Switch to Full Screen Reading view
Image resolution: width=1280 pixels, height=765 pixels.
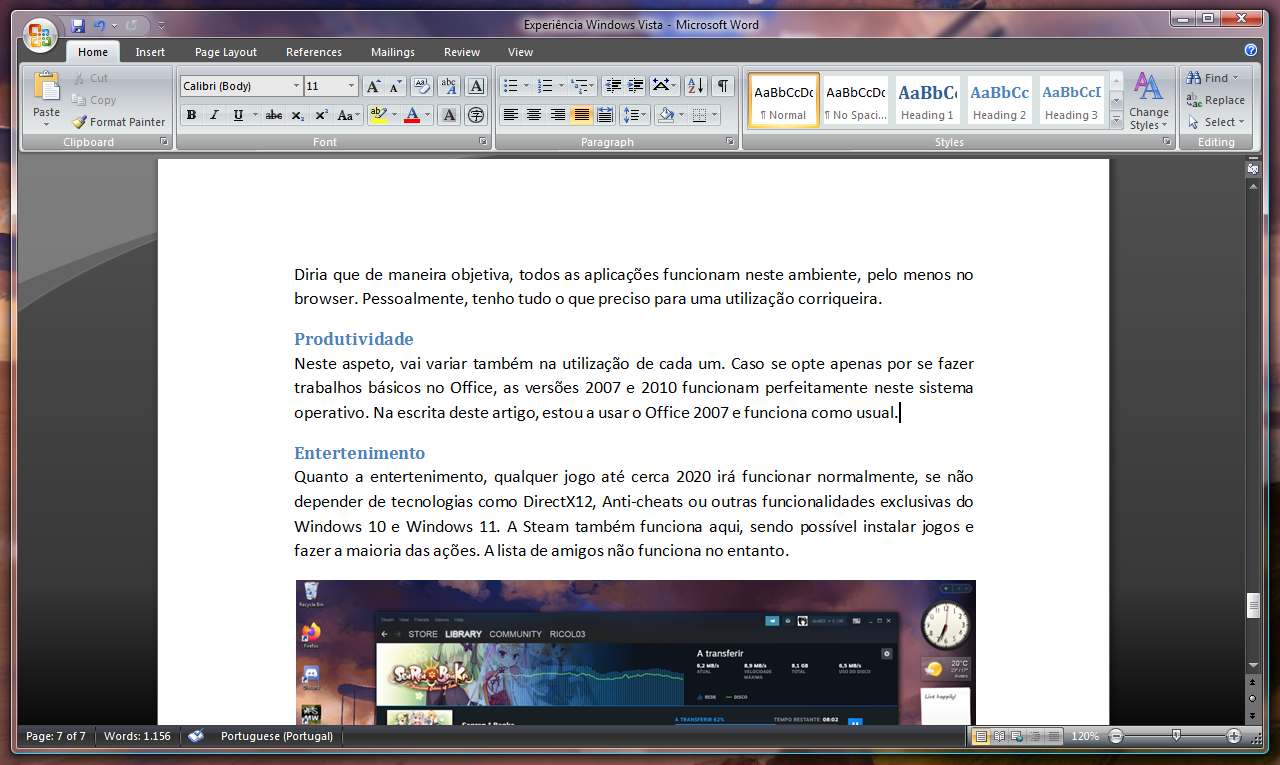point(998,736)
